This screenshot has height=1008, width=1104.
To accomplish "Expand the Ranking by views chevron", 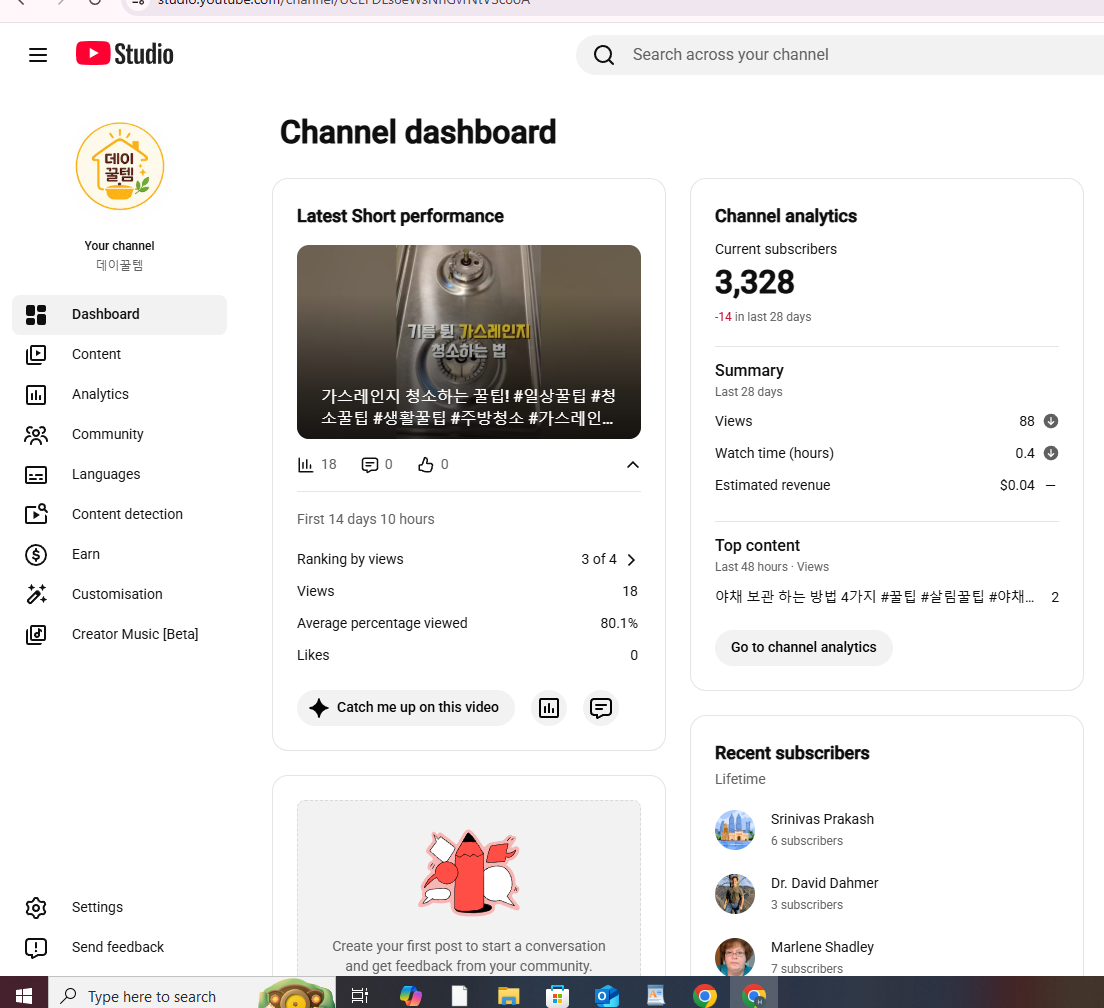I will coord(632,560).
